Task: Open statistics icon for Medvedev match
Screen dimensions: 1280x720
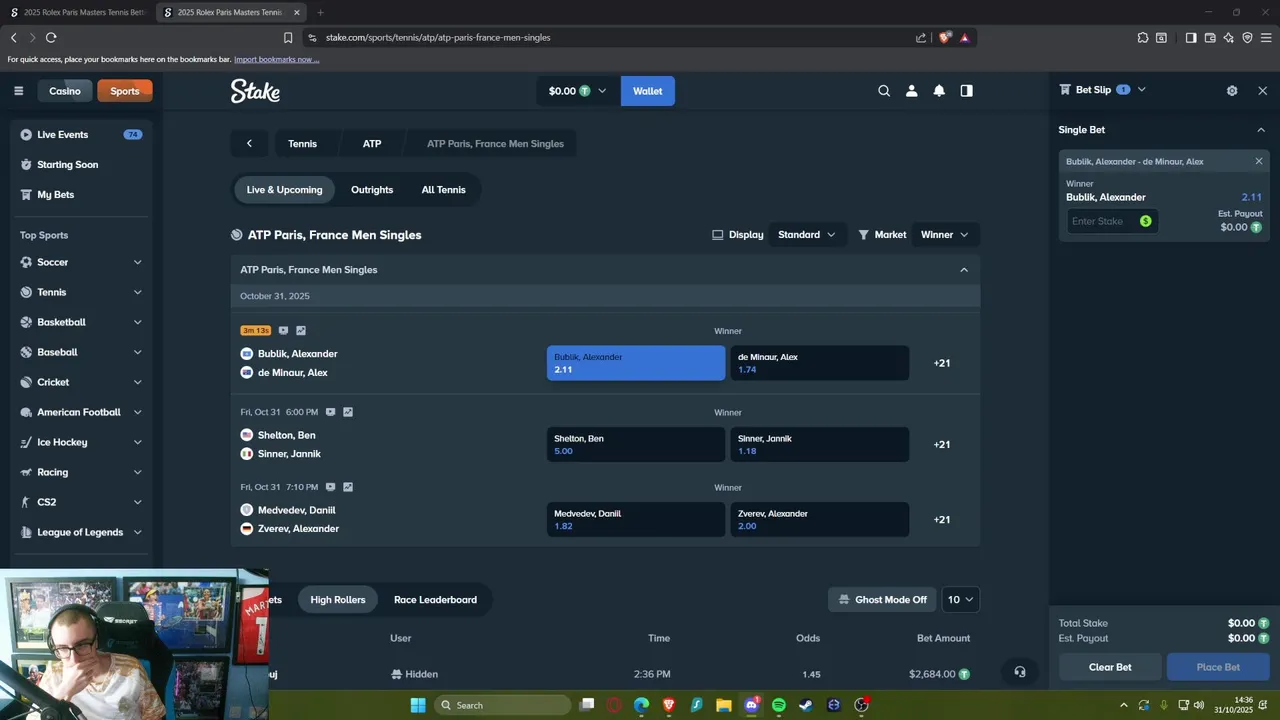Action: (x=348, y=487)
